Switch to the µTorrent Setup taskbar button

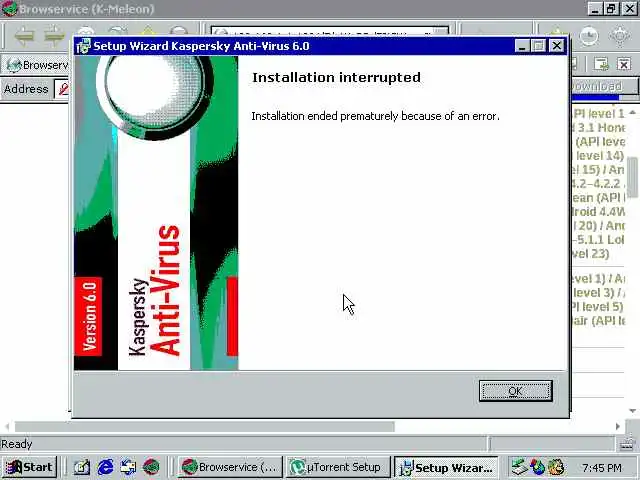(338, 467)
